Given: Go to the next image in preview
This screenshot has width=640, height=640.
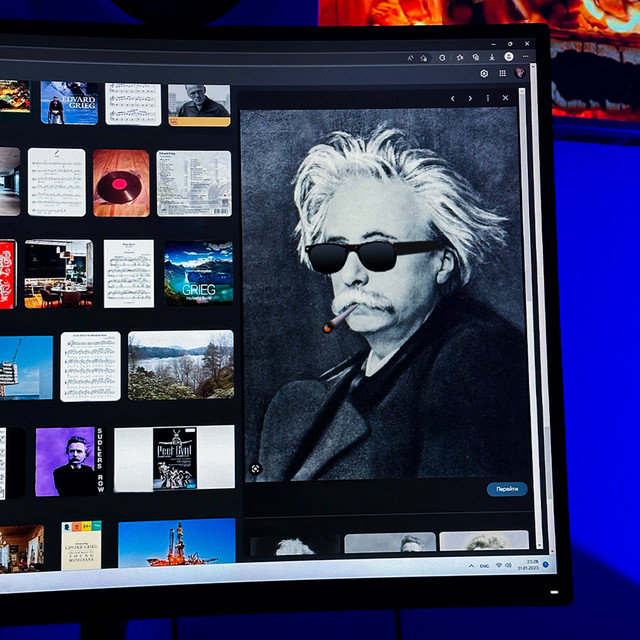Looking at the screenshot, I should (x=470, y=98).
